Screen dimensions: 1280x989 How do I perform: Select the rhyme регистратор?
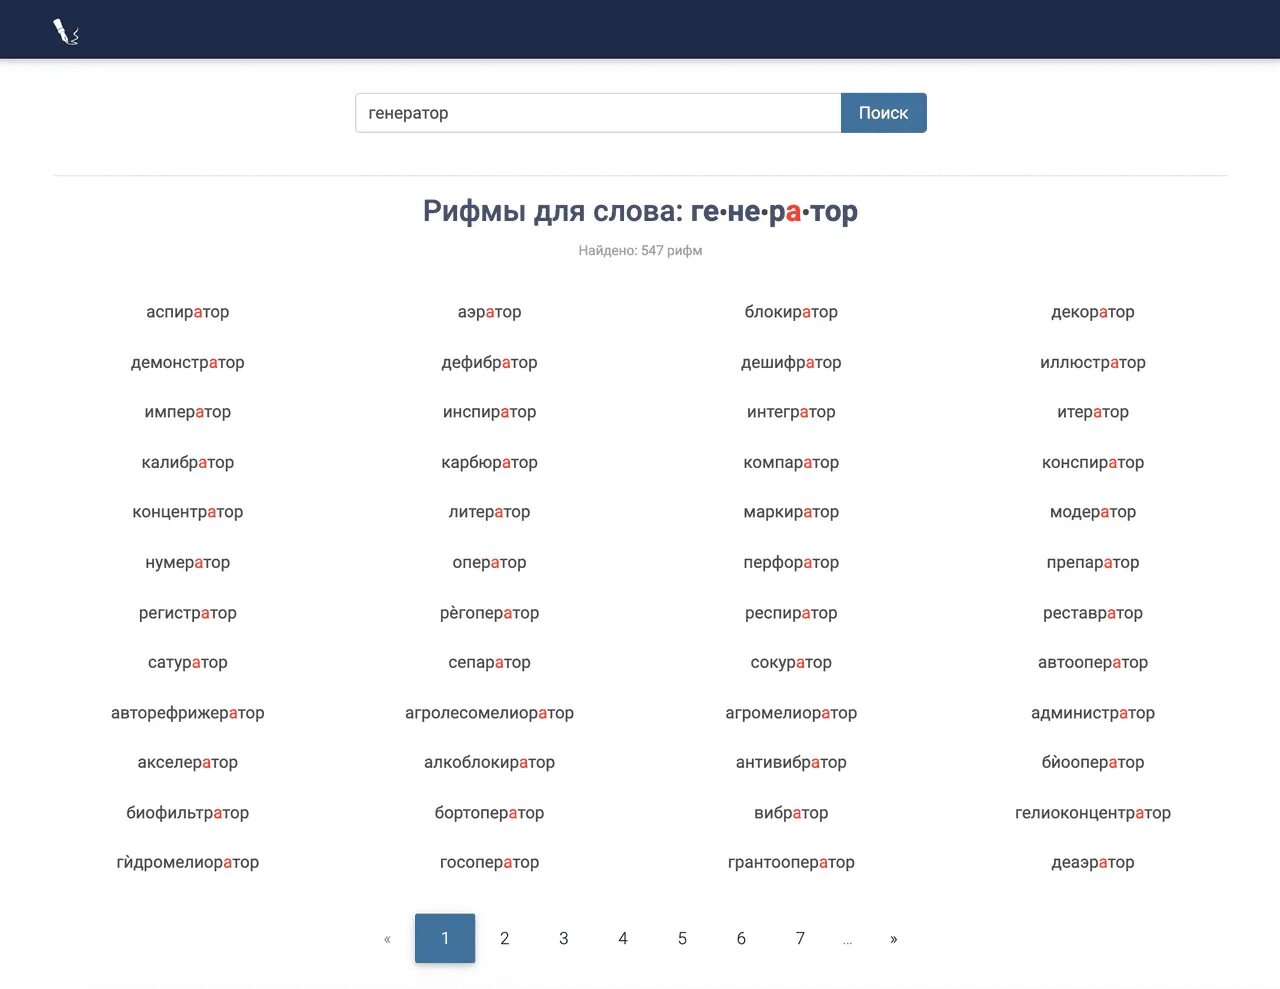coord(188,613)
